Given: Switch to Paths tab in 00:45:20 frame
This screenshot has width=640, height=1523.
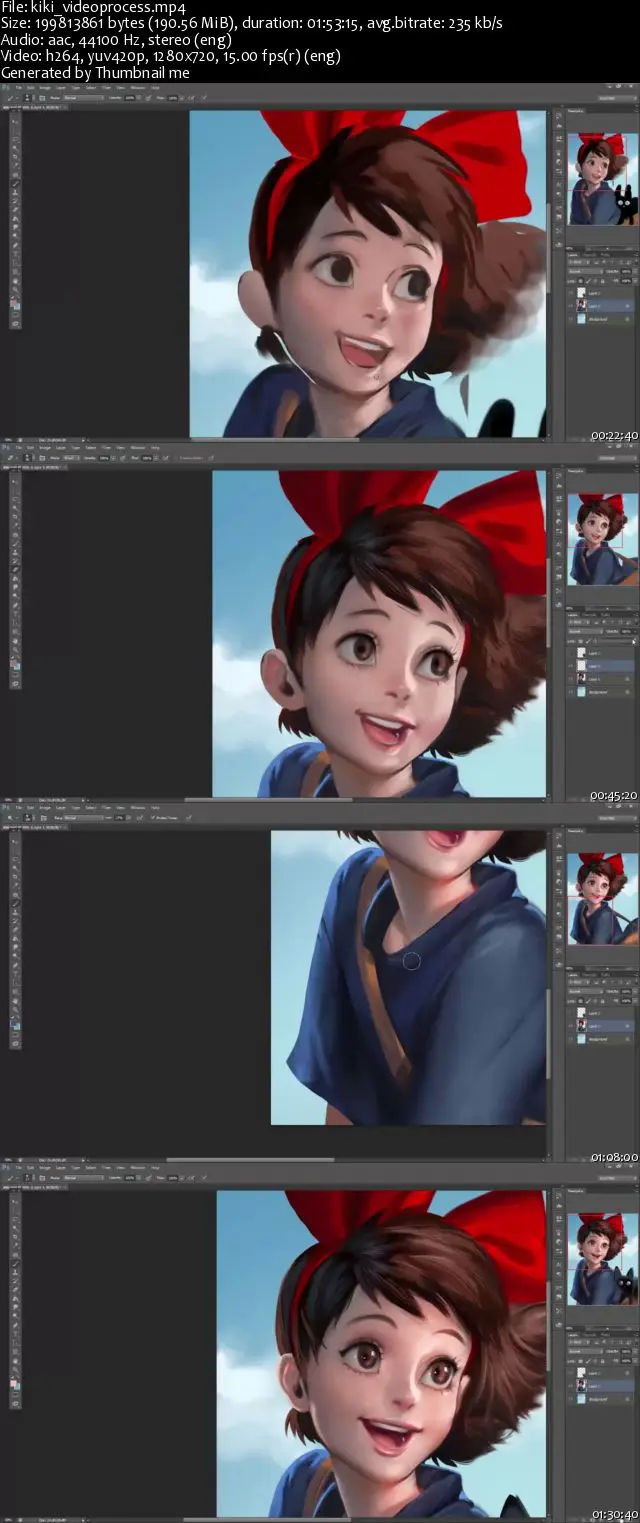Looking at the screenshot, I should pyautogui.click(x=604, y=615).
